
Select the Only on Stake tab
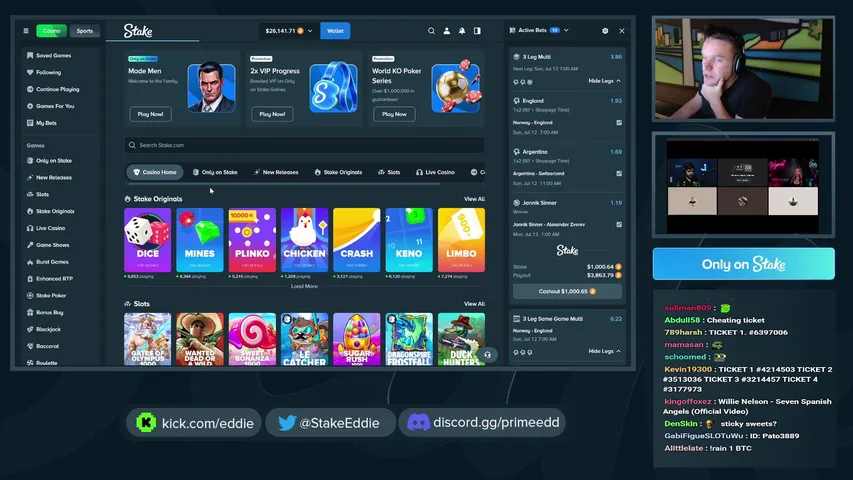point(215,172)
